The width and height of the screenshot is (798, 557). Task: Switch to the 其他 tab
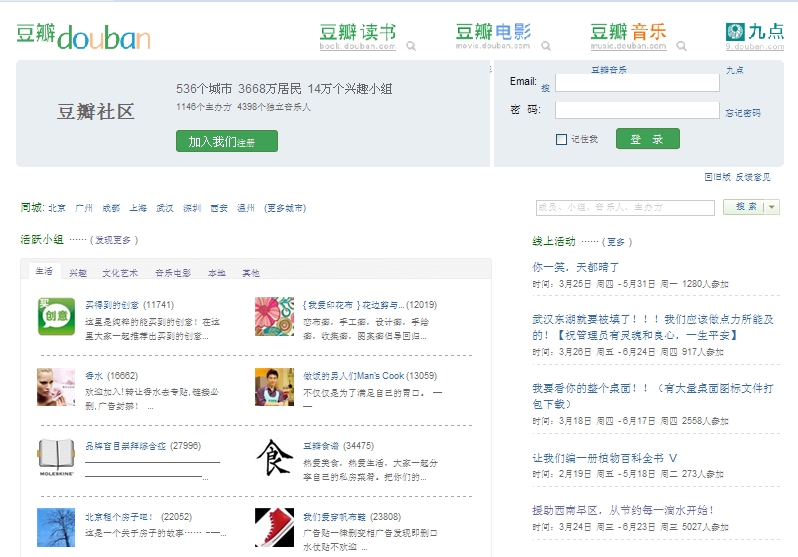(x=251, y=273)
